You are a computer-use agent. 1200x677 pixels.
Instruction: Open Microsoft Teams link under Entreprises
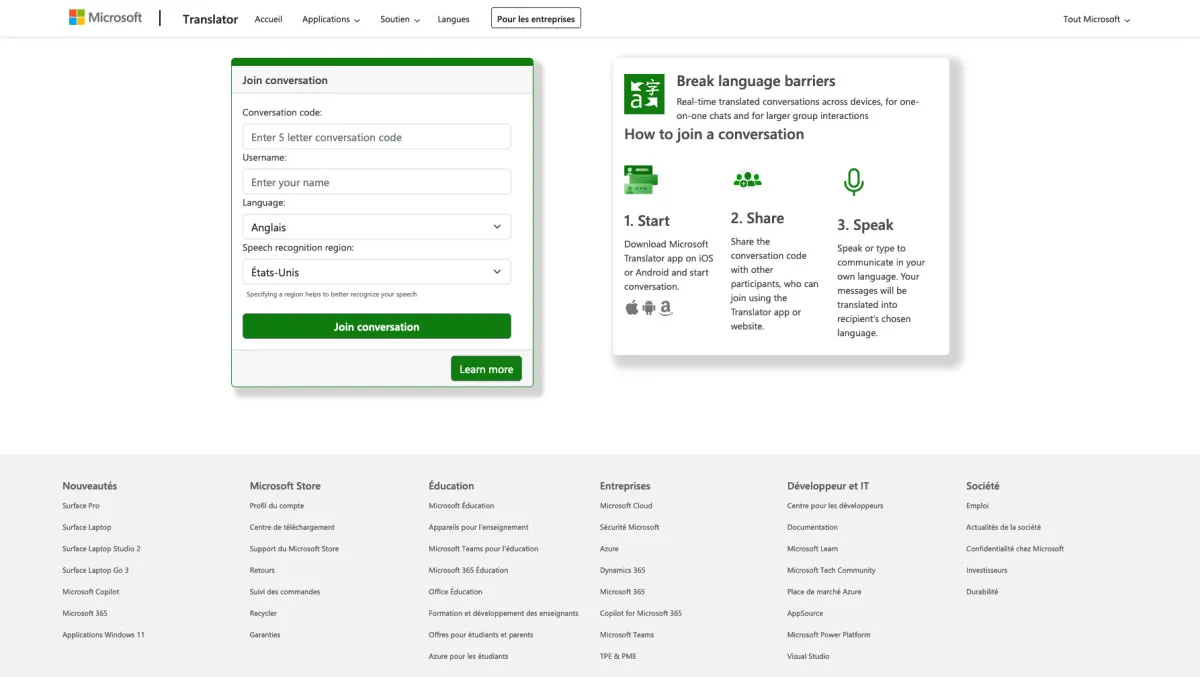(627, 635)
